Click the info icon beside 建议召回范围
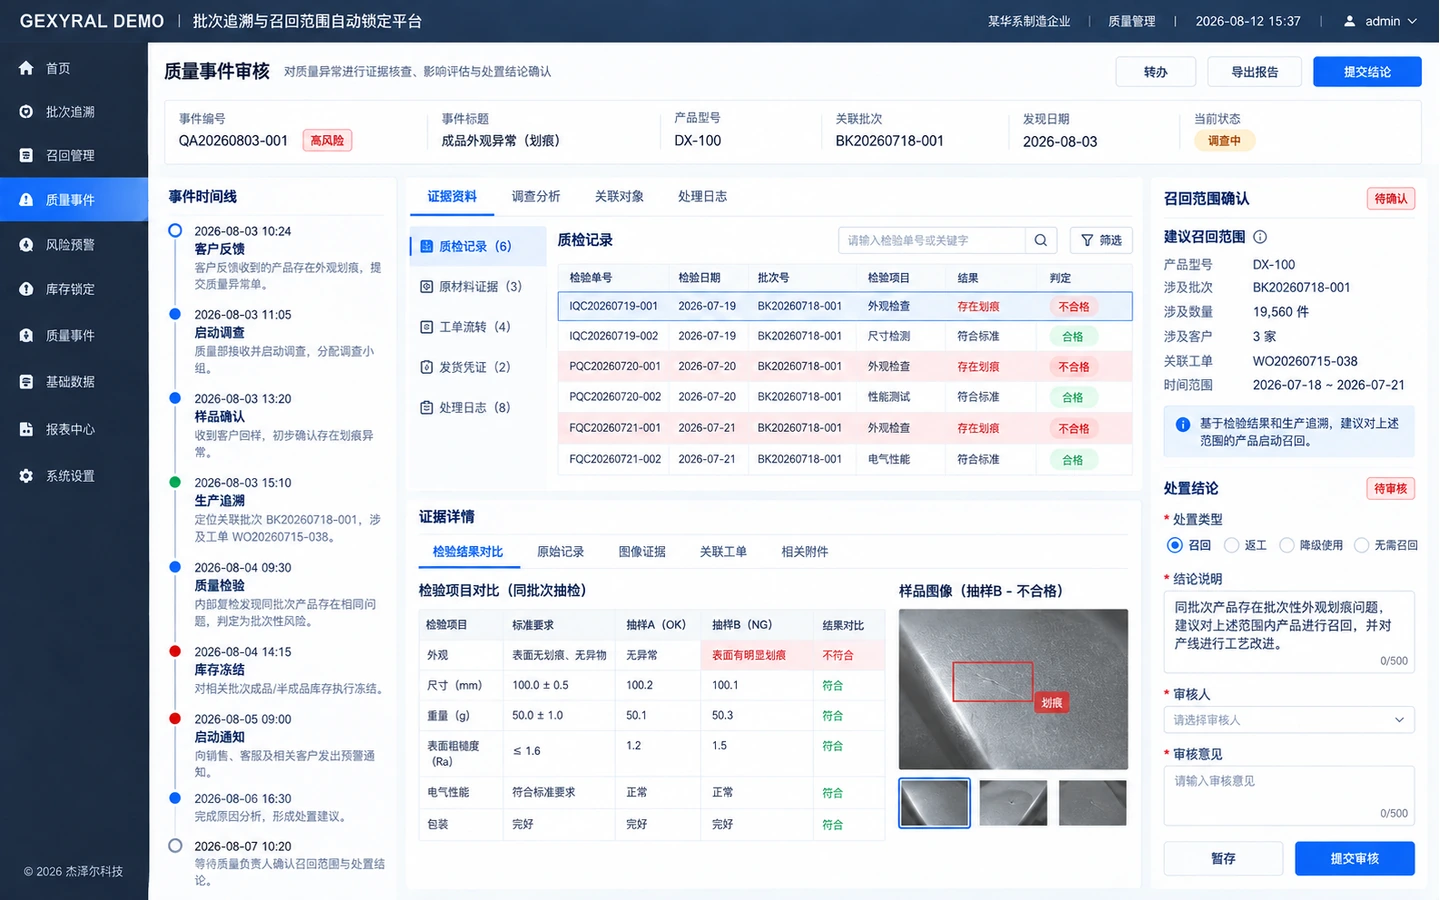The width and height of the screenshot is (1440, 900). pos(1260,237)
